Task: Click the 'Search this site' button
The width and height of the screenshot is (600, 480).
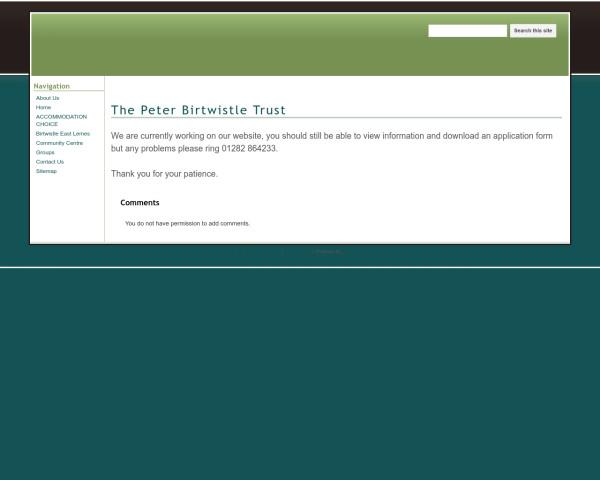Action: tap(533, 31)
